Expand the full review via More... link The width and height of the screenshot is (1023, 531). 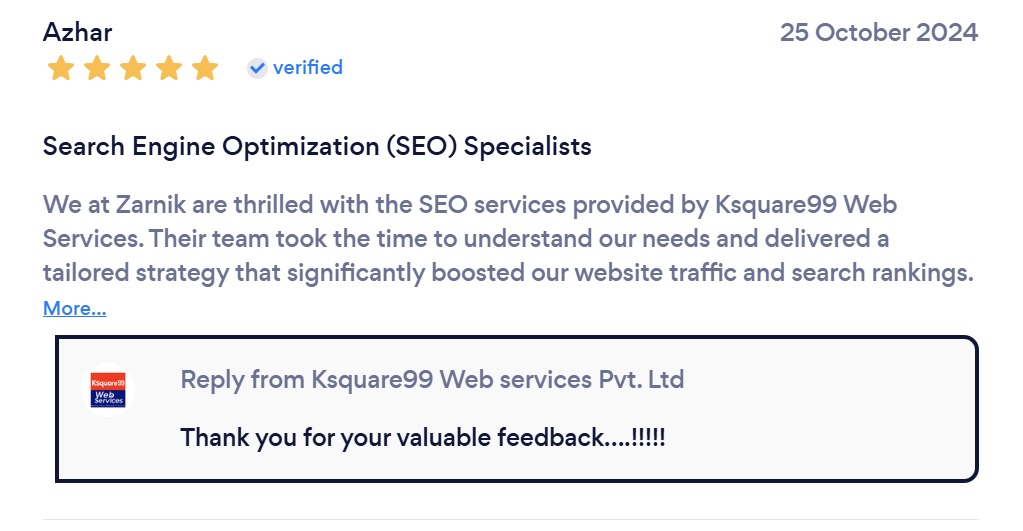coord(74,309)
